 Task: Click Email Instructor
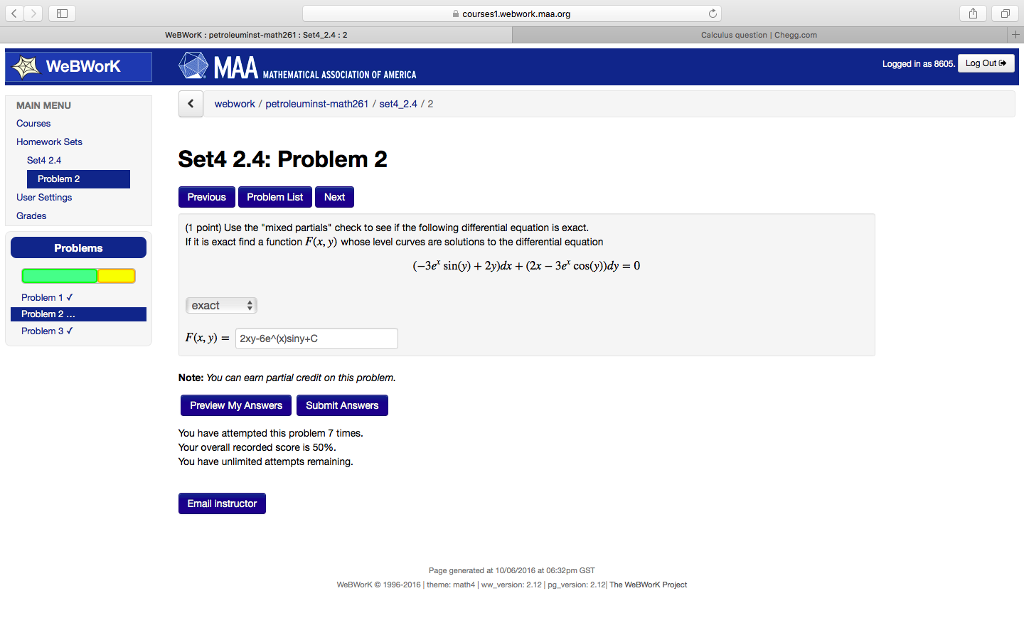coord(221,503)
